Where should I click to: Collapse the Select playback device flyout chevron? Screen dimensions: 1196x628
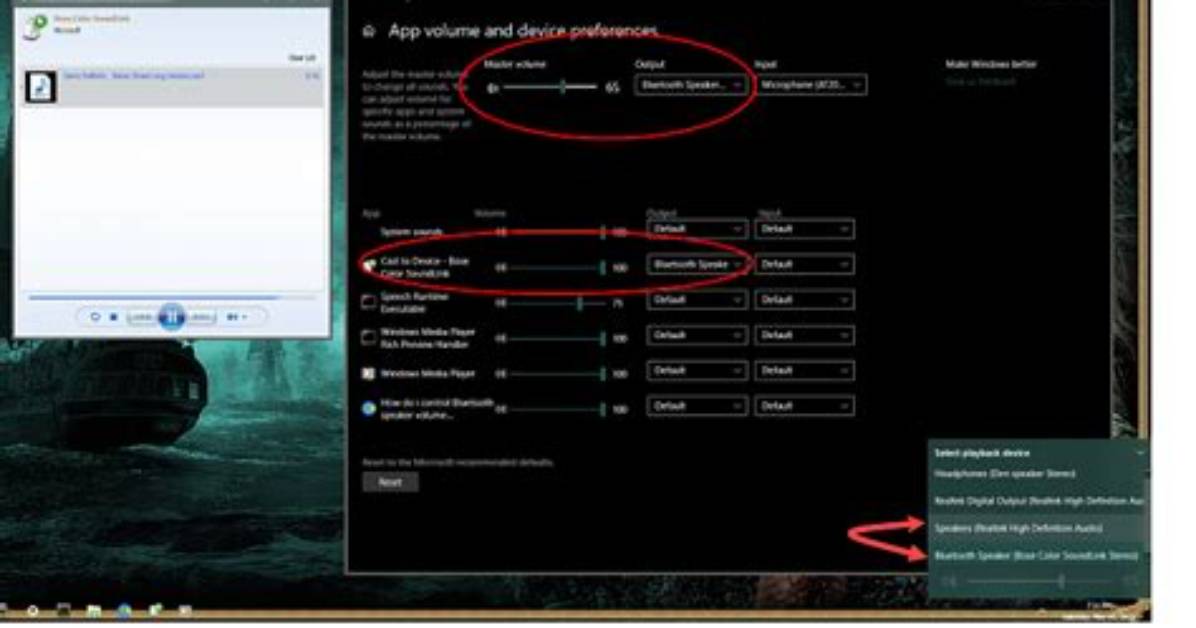click(1139, 453)
